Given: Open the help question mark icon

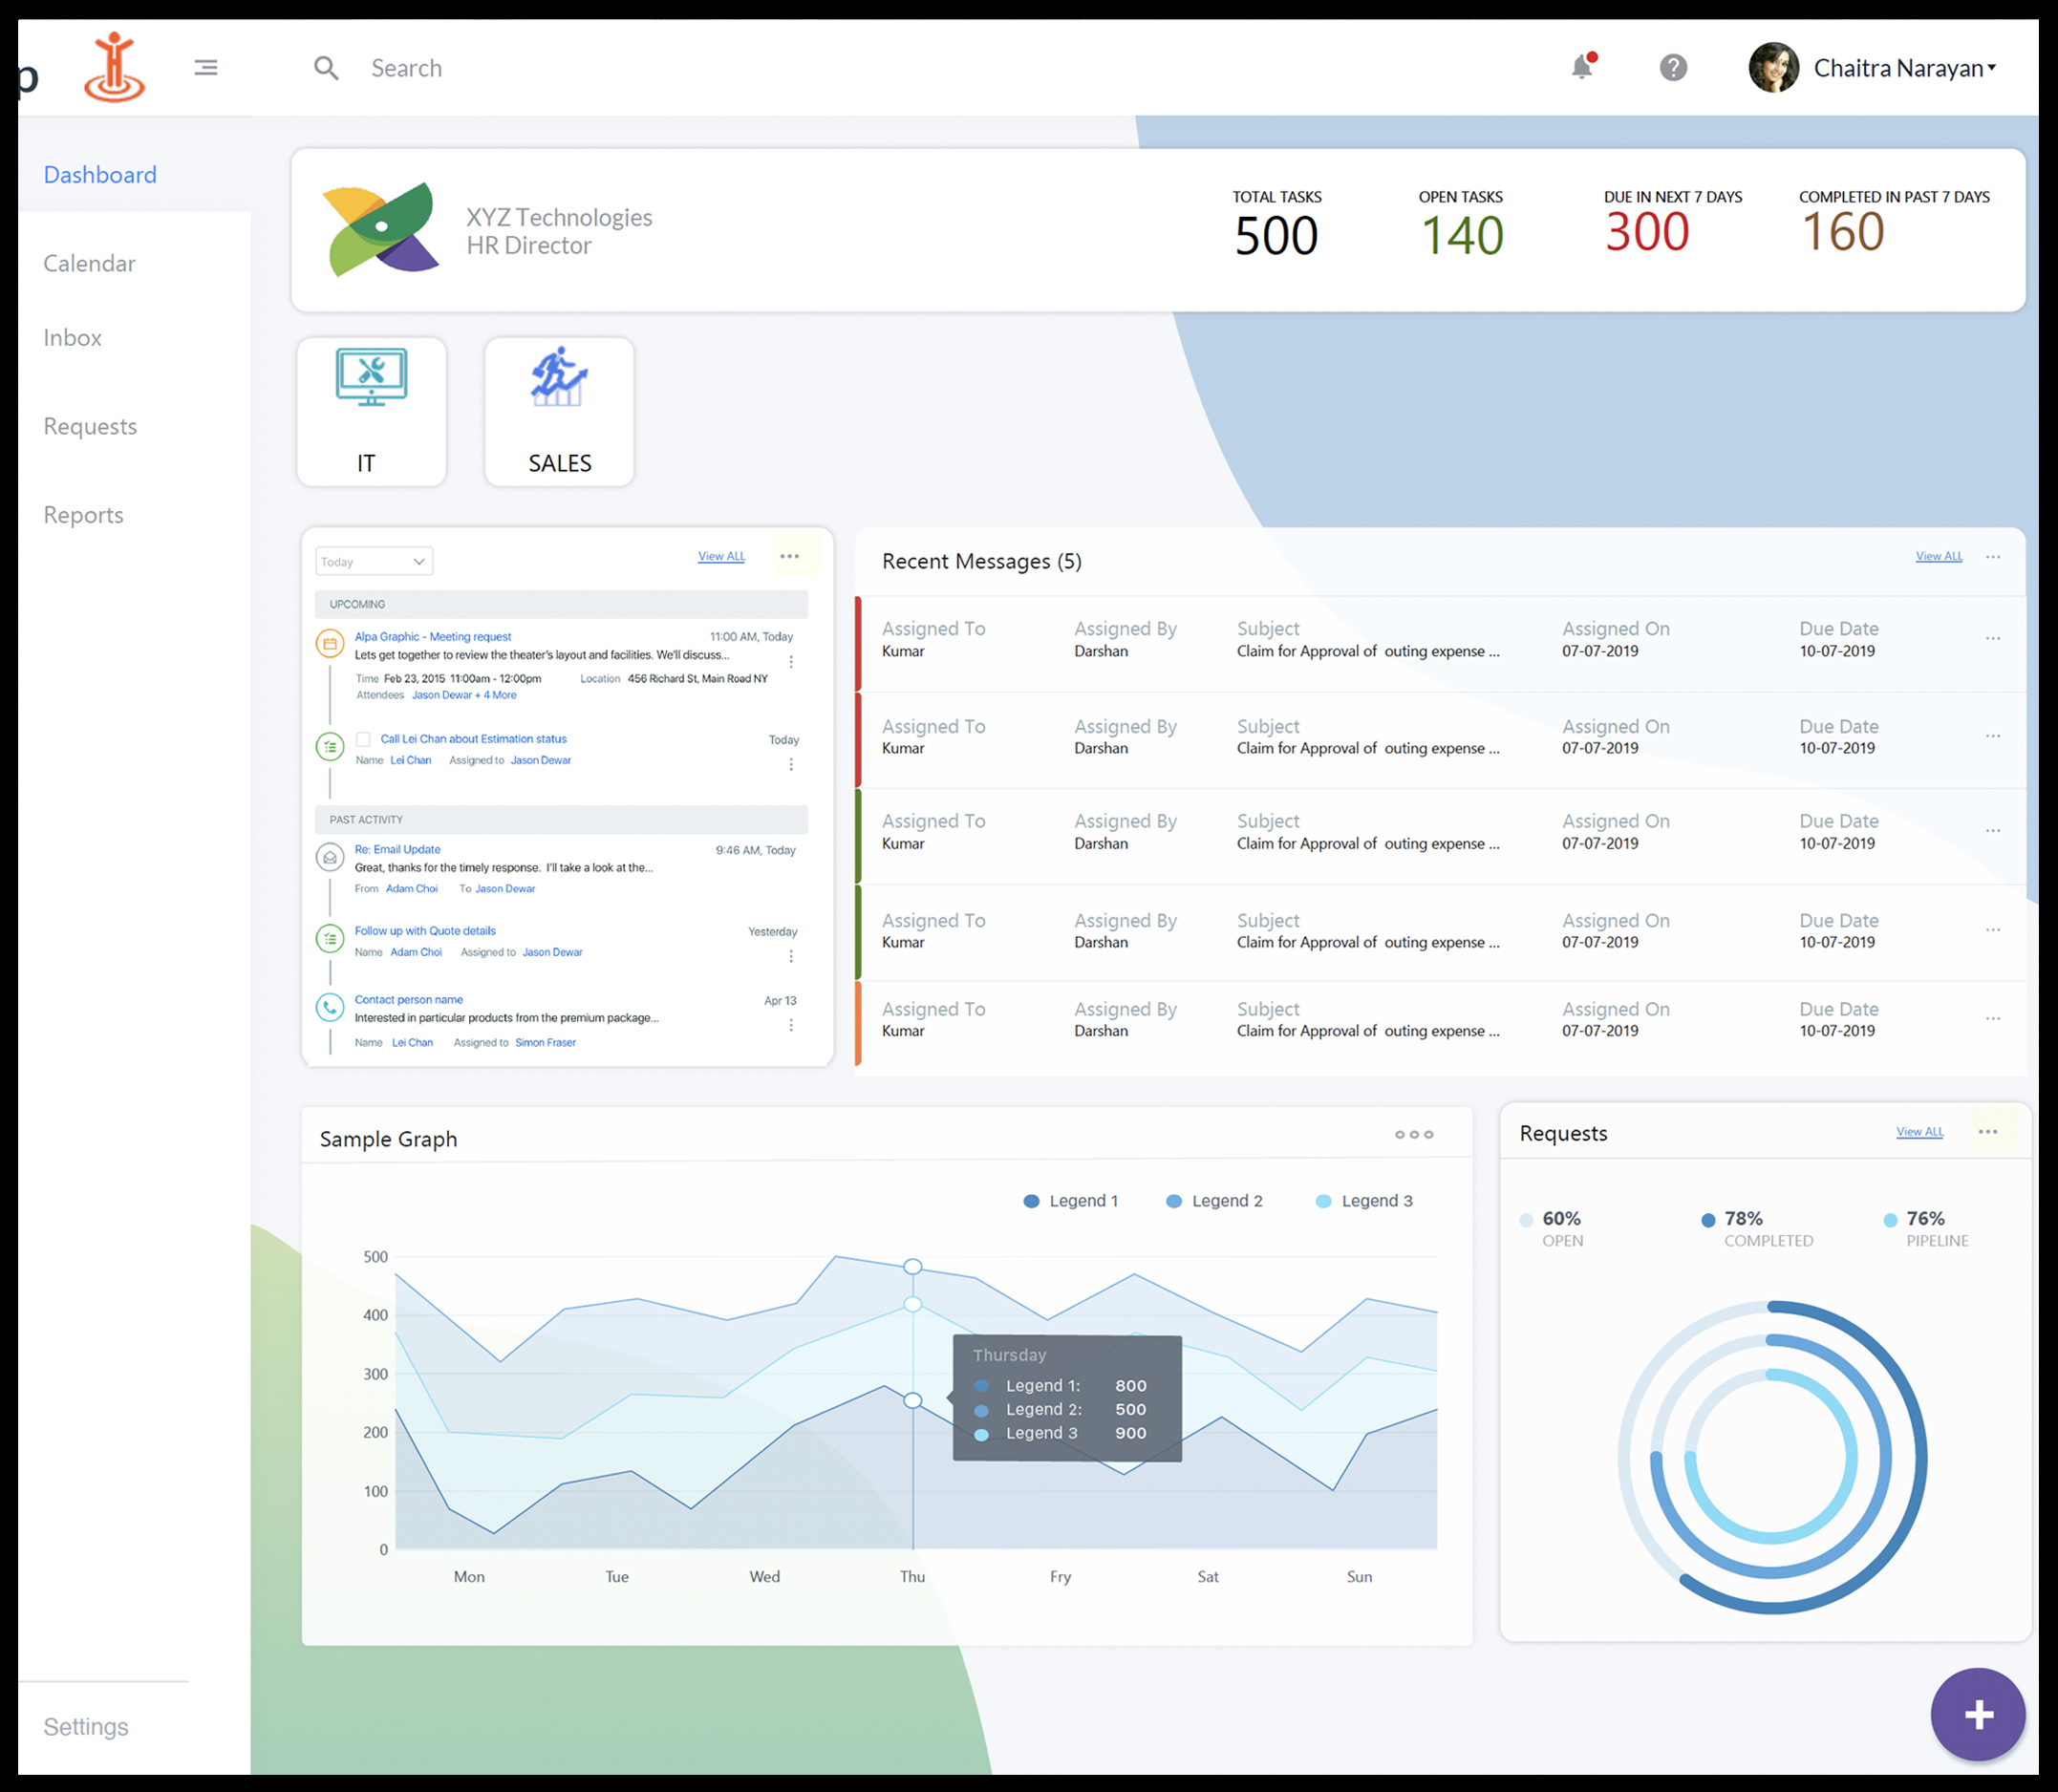Looking at the screenshot, I should click(1673, 67).
